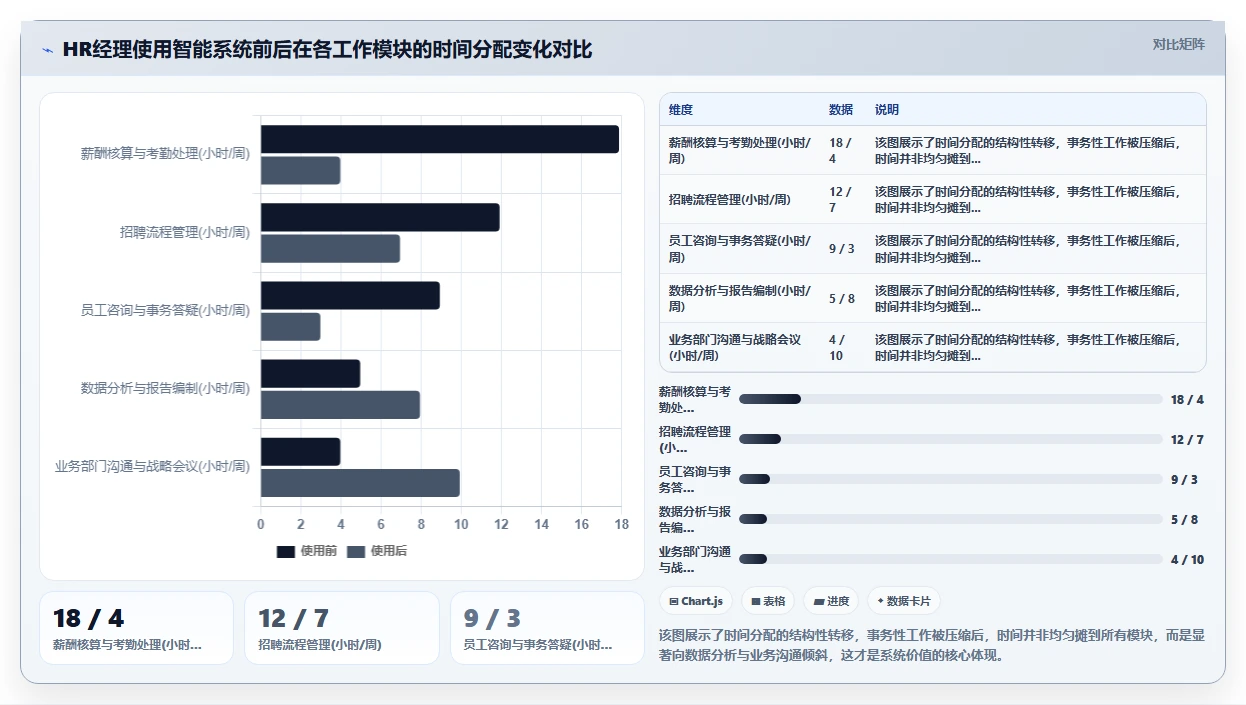This screenshot has width=1246, height=705.
Task: Select the 员工咨询与事务答疑 table row cell
Action: pyautogui.click(x=740, y=248)
